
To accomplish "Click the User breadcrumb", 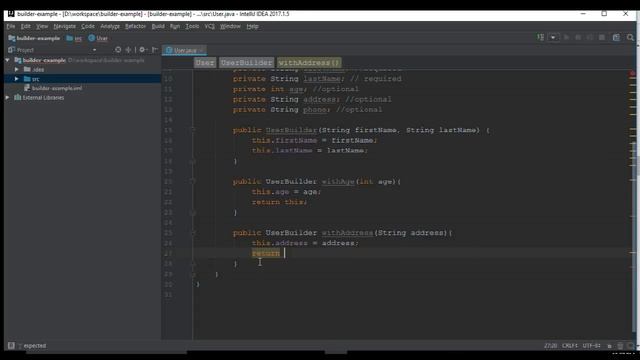I will 204,62.
